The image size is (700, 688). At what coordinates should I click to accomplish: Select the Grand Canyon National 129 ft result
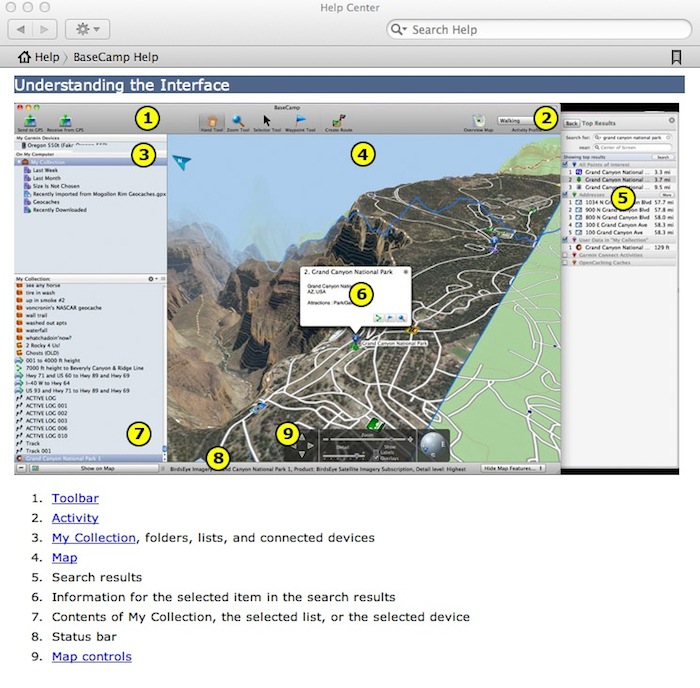pos(619,247)
